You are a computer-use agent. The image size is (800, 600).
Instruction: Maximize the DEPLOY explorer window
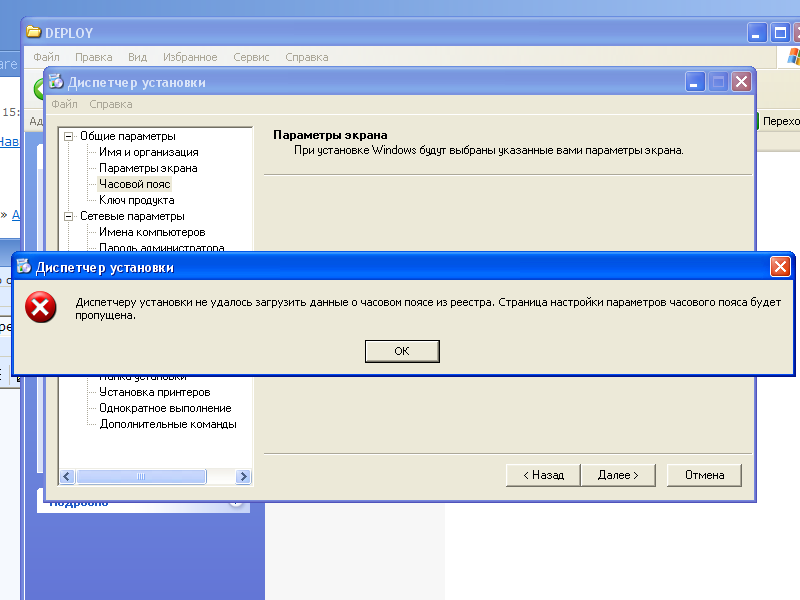point(780,33)
